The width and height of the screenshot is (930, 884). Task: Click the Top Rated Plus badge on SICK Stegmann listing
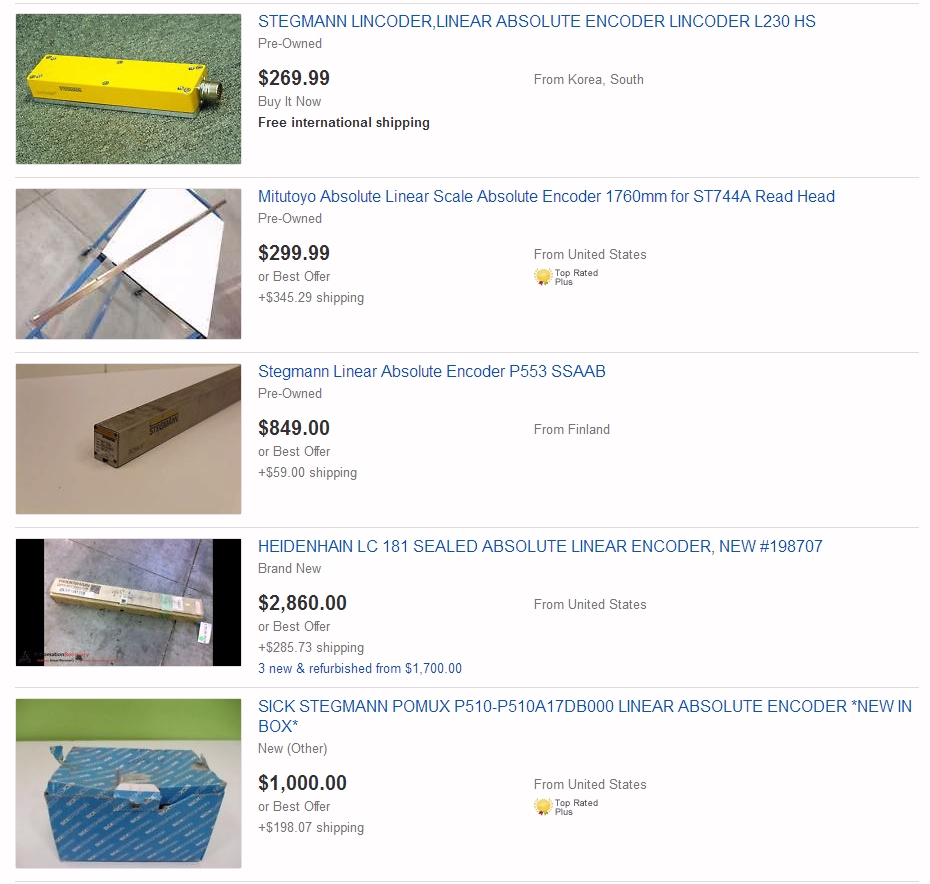(x=566, y=807)
